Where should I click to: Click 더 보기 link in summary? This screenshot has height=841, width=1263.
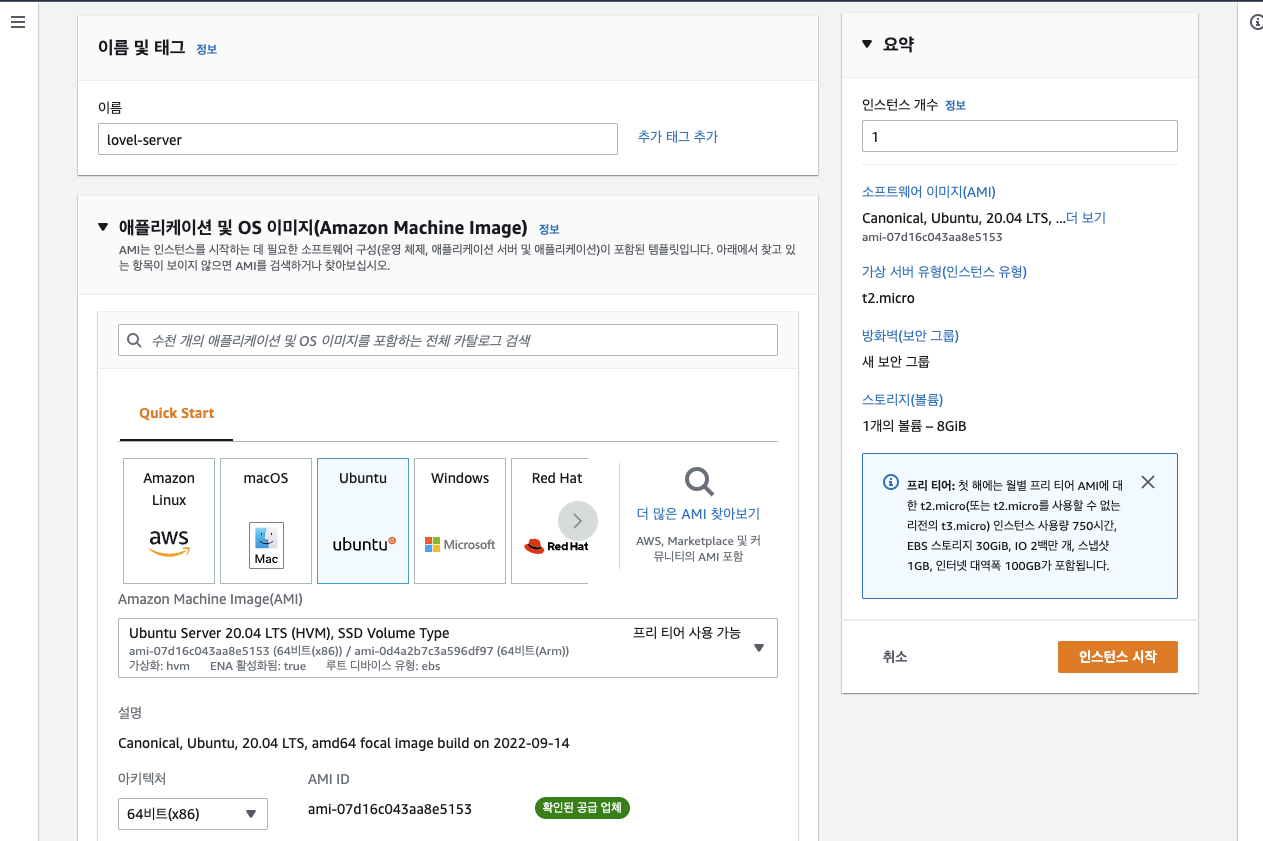1086,218
